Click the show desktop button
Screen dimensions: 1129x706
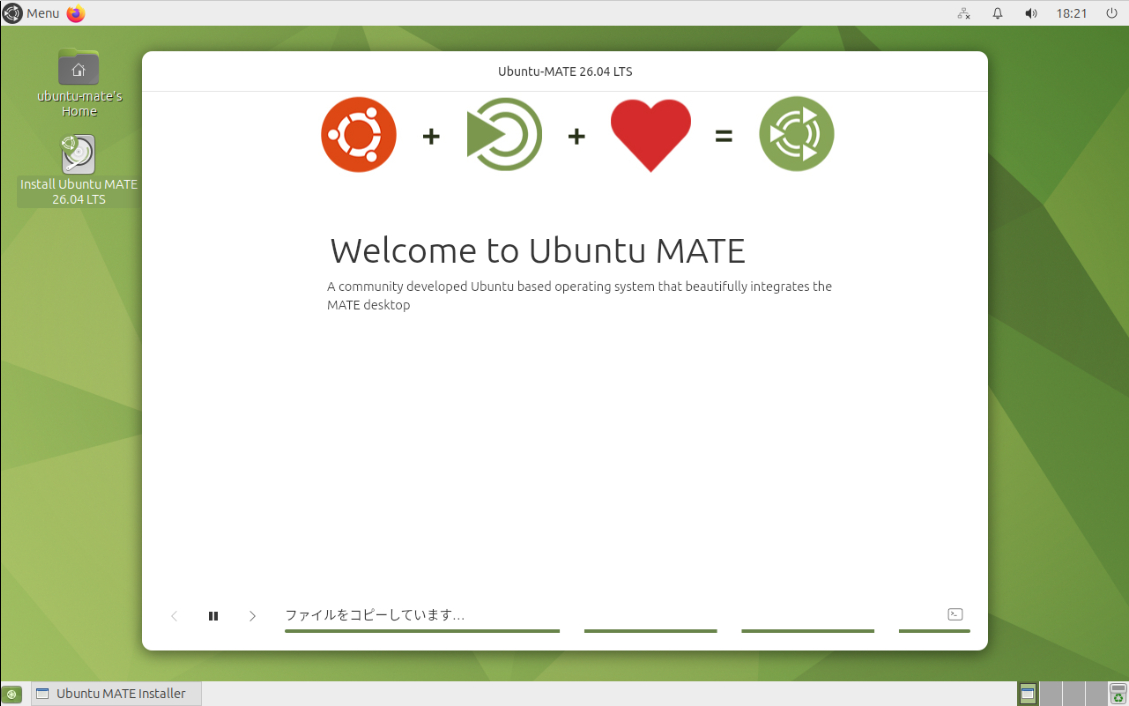tap(12, 694)
